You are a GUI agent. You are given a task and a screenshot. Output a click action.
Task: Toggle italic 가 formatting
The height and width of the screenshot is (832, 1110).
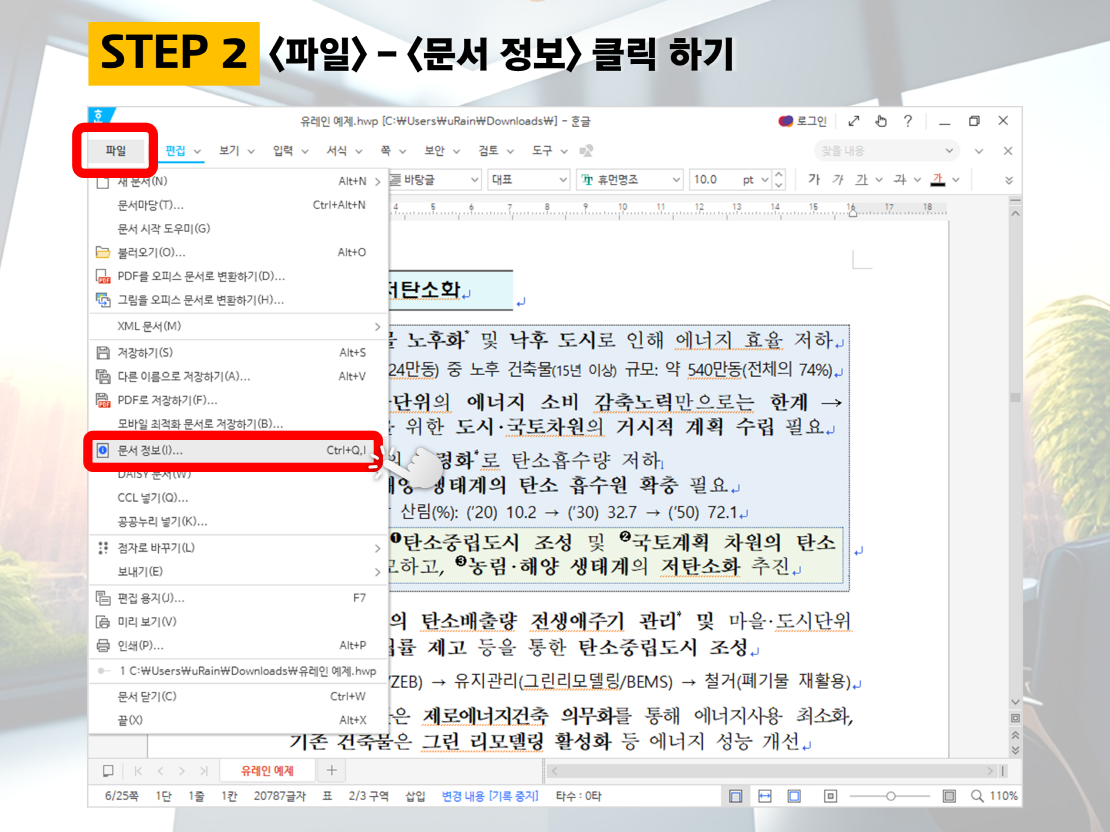[x=837, y=180]
